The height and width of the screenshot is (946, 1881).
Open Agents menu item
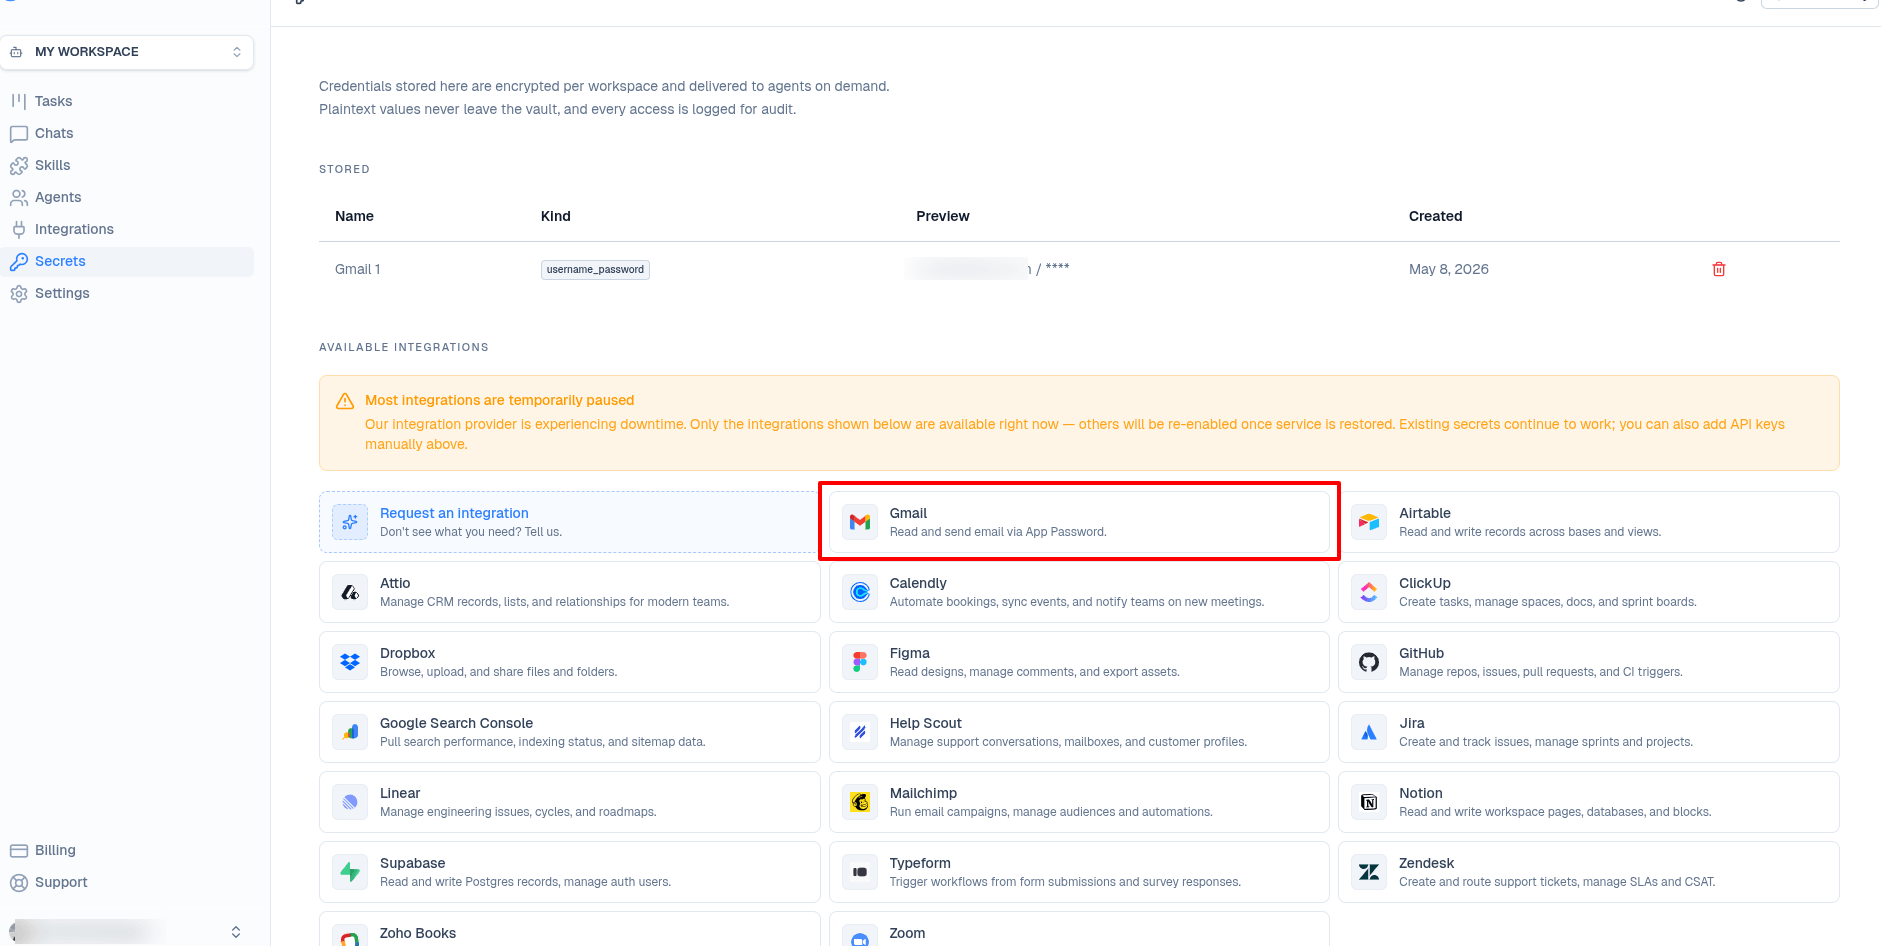tap(58, 197)
